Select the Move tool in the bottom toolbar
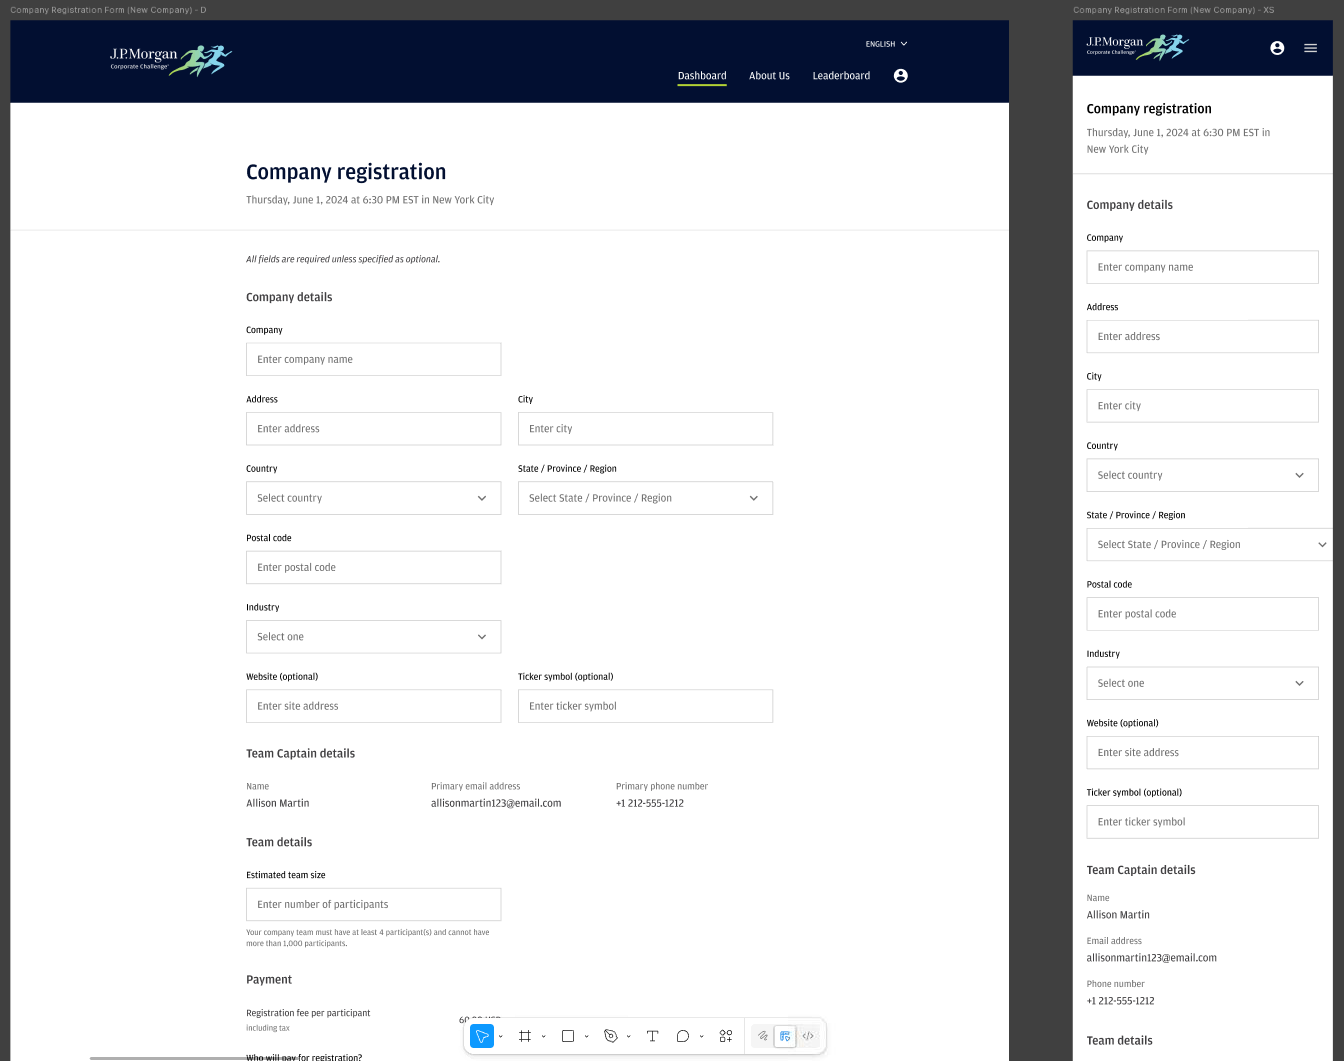1344x1061 pixels. [482, 1036]
